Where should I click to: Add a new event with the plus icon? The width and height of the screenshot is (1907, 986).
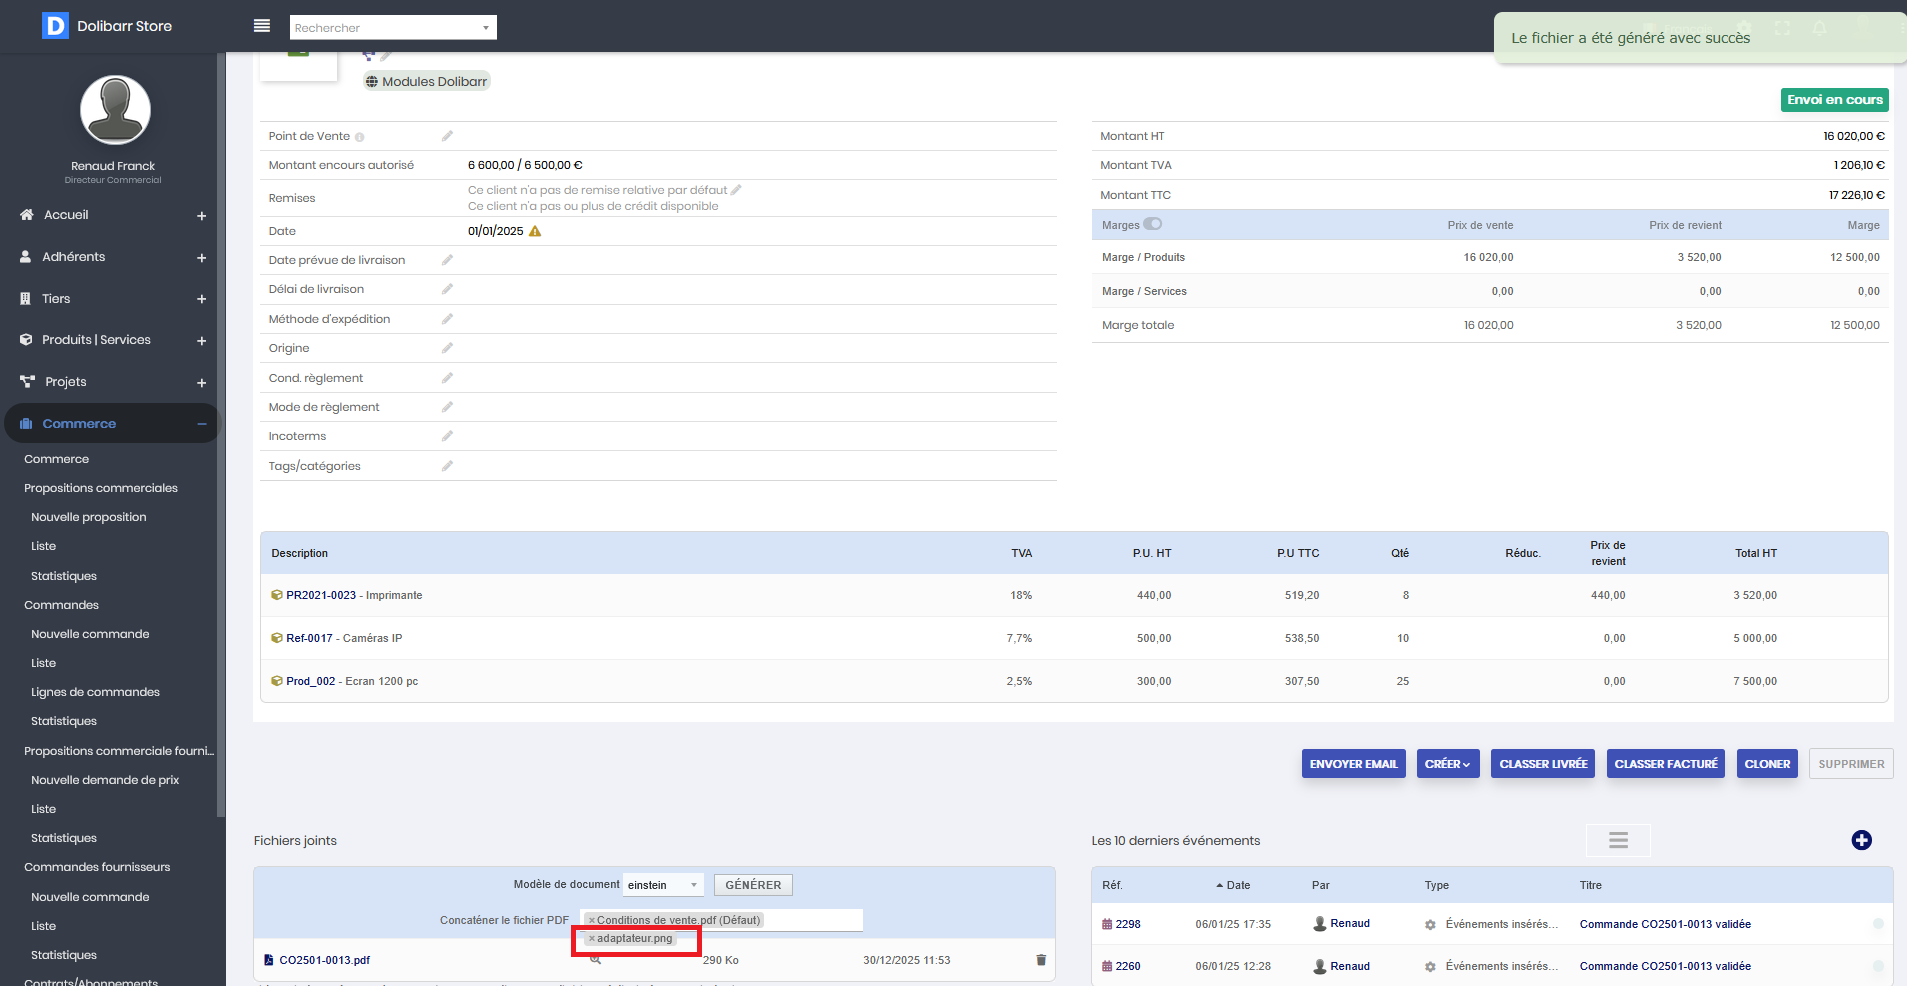pos(1861,840)
